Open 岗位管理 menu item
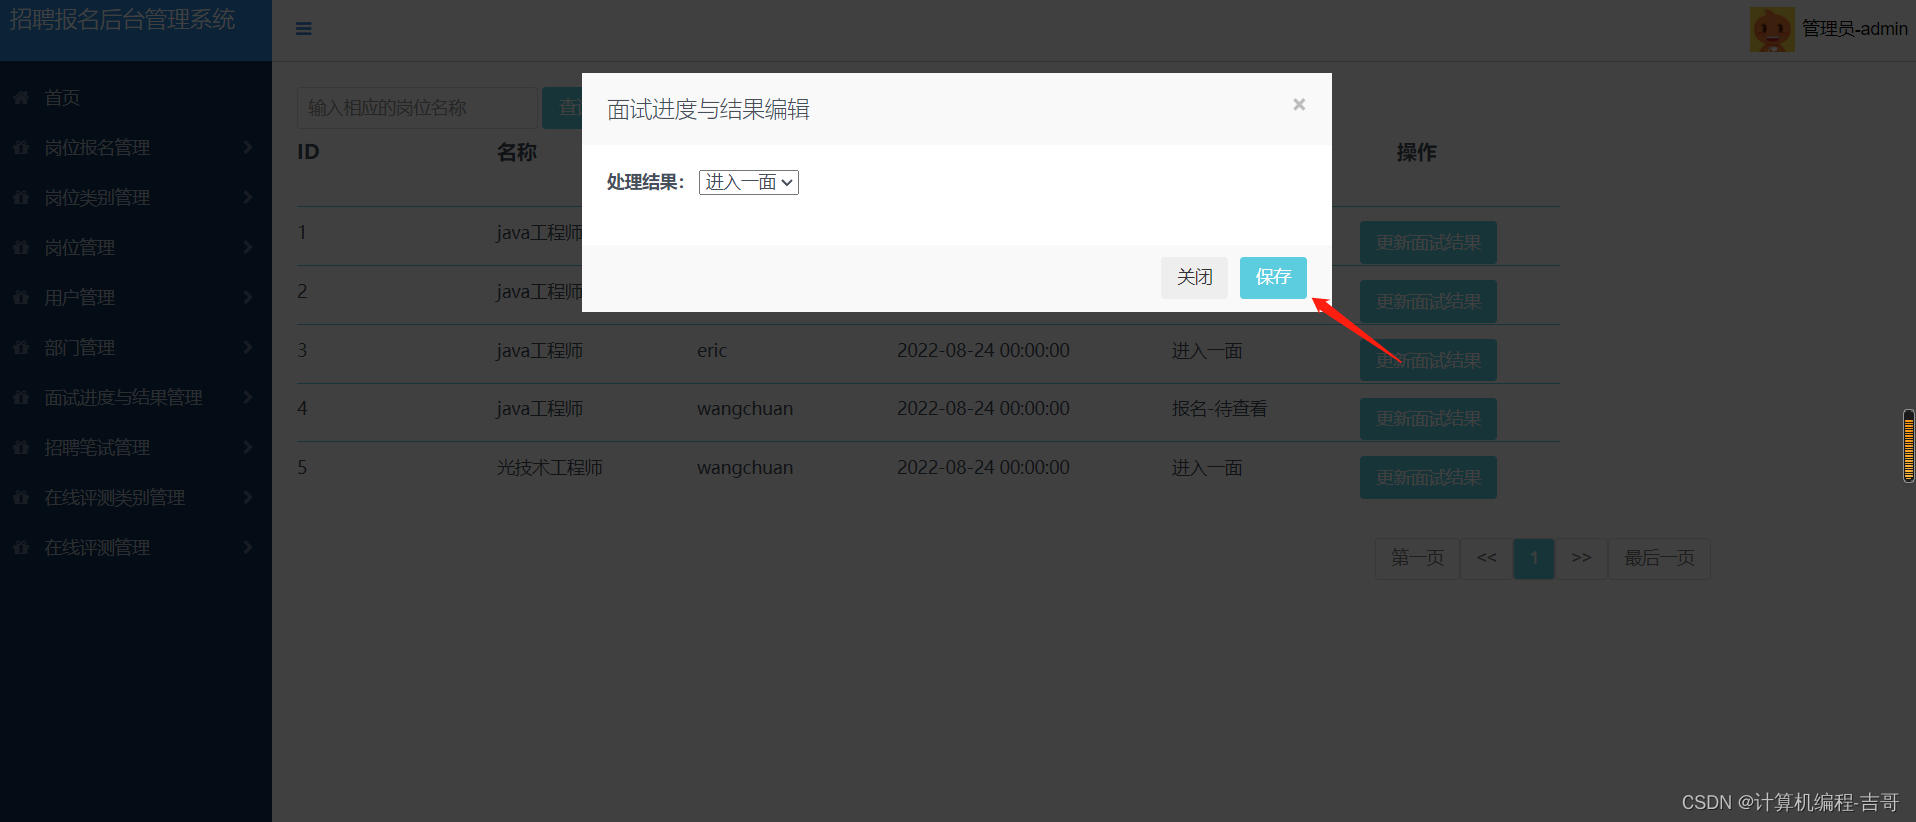1916x822 pixels. [79, 247]
